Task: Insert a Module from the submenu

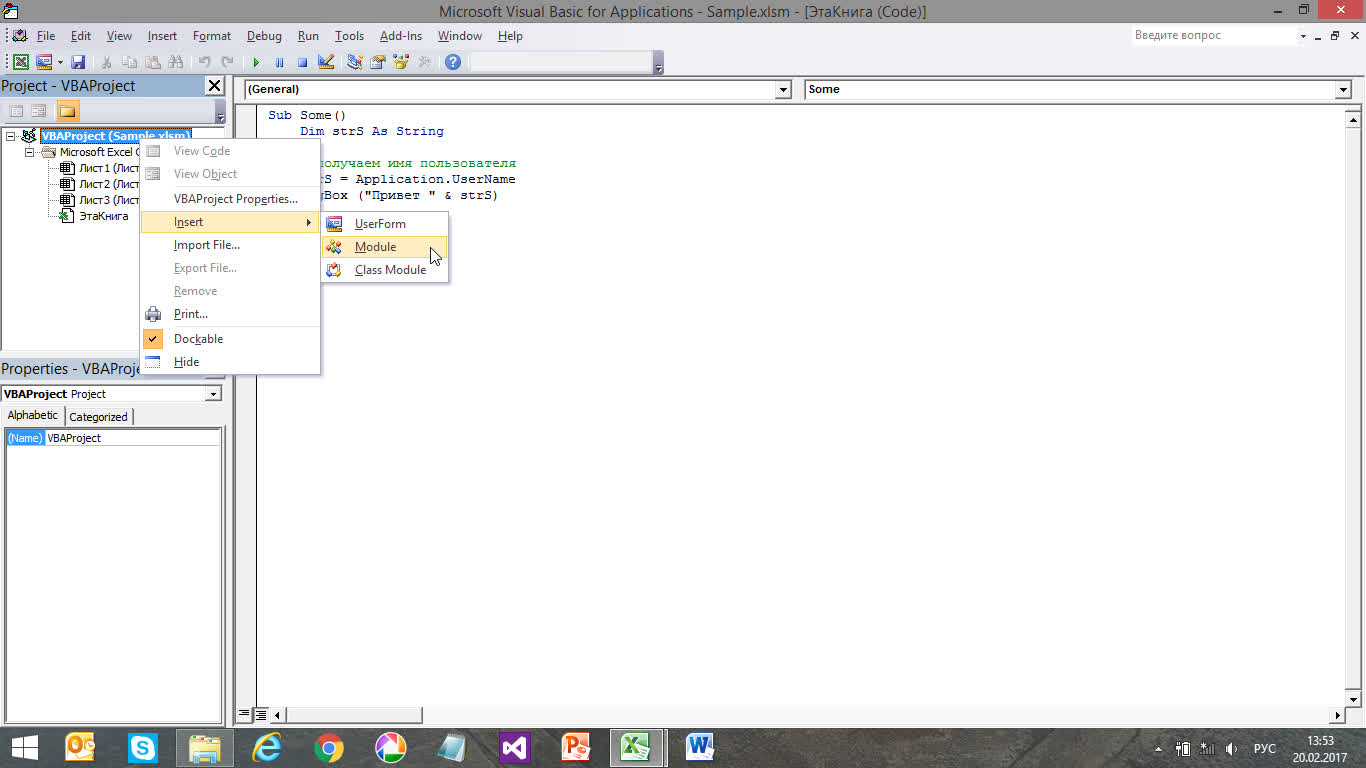Action: pos(385,247)
